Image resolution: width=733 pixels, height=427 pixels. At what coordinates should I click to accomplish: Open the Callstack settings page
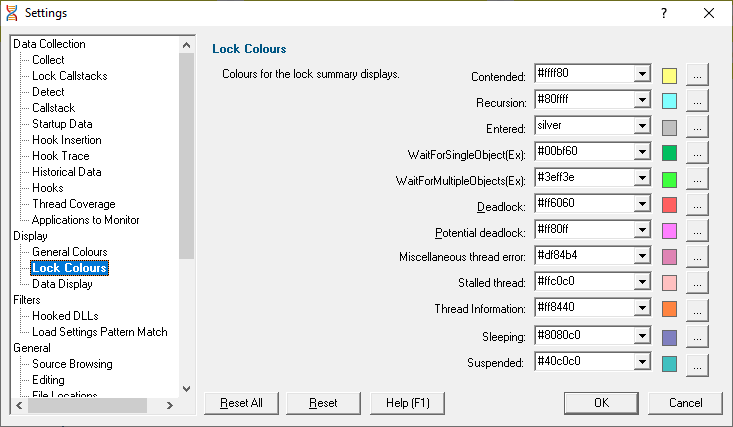(x=53, y=108)
